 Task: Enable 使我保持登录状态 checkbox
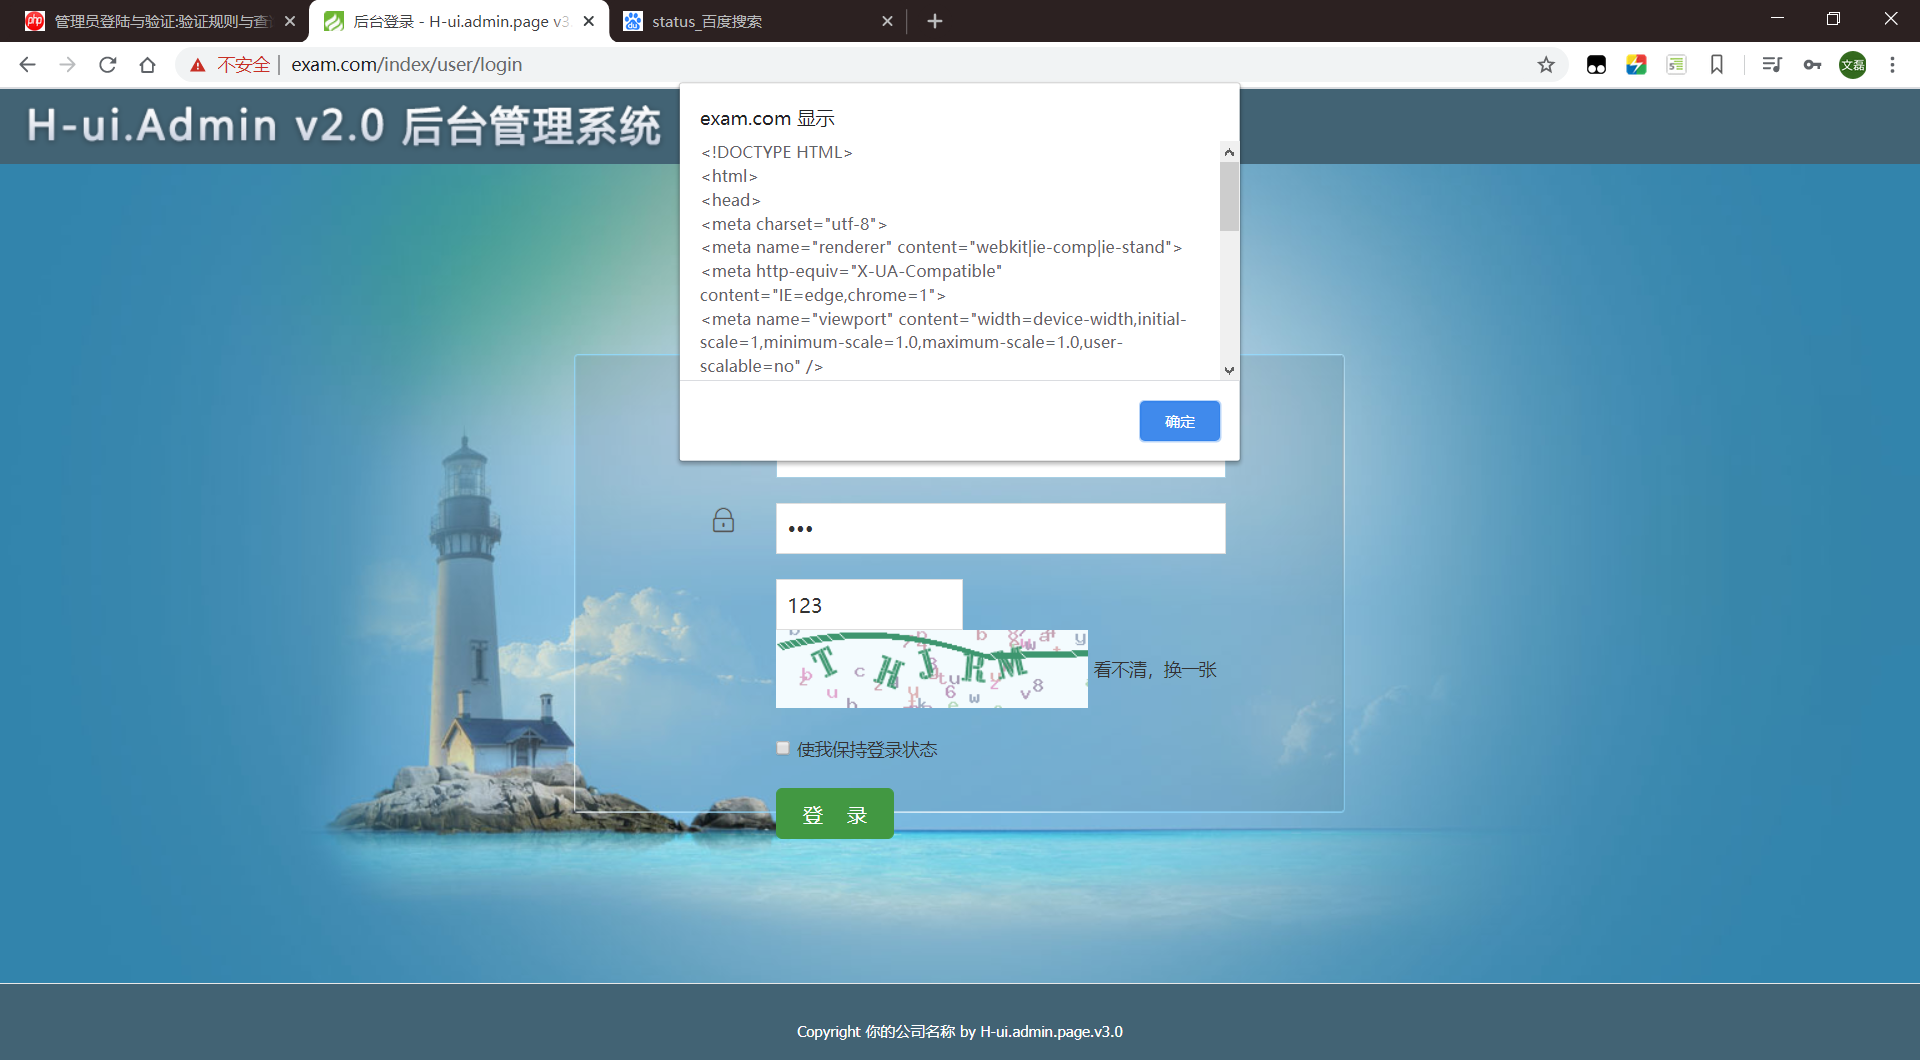pos(782,748)
